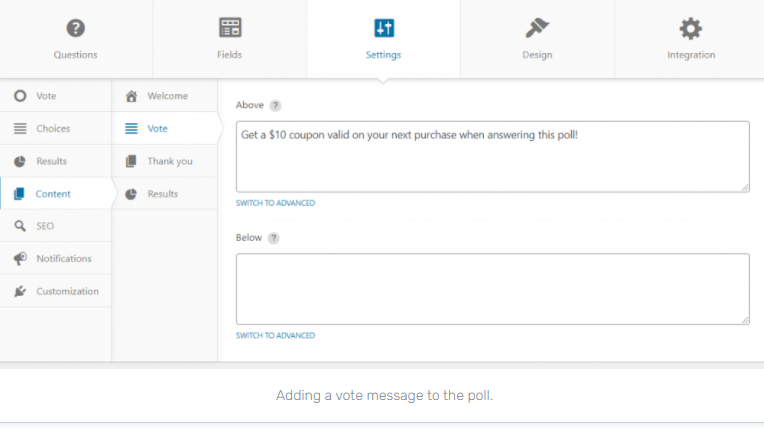Select the Vote item in left sidebar

point(47,96)
